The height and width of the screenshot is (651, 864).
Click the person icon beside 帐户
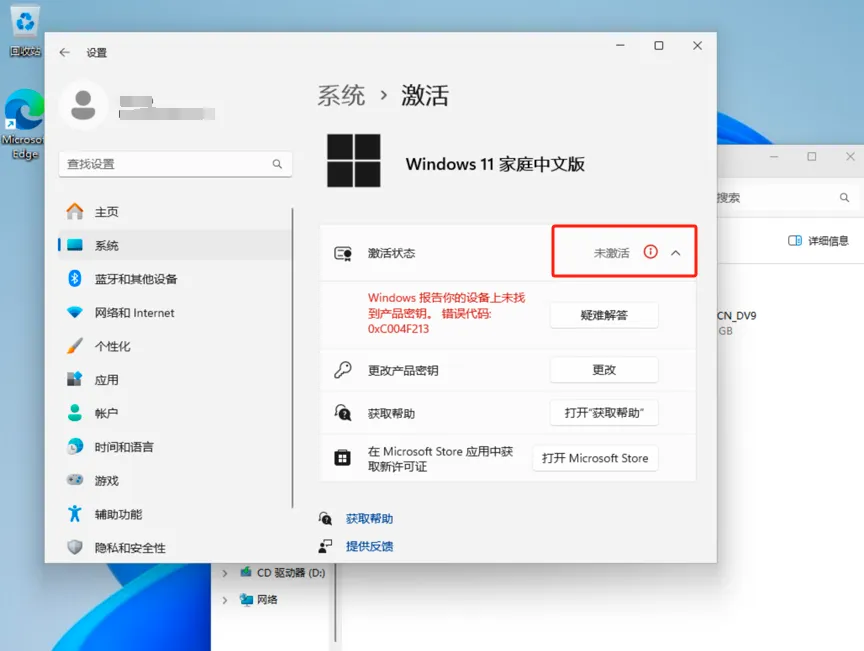[x=75, y=412]
